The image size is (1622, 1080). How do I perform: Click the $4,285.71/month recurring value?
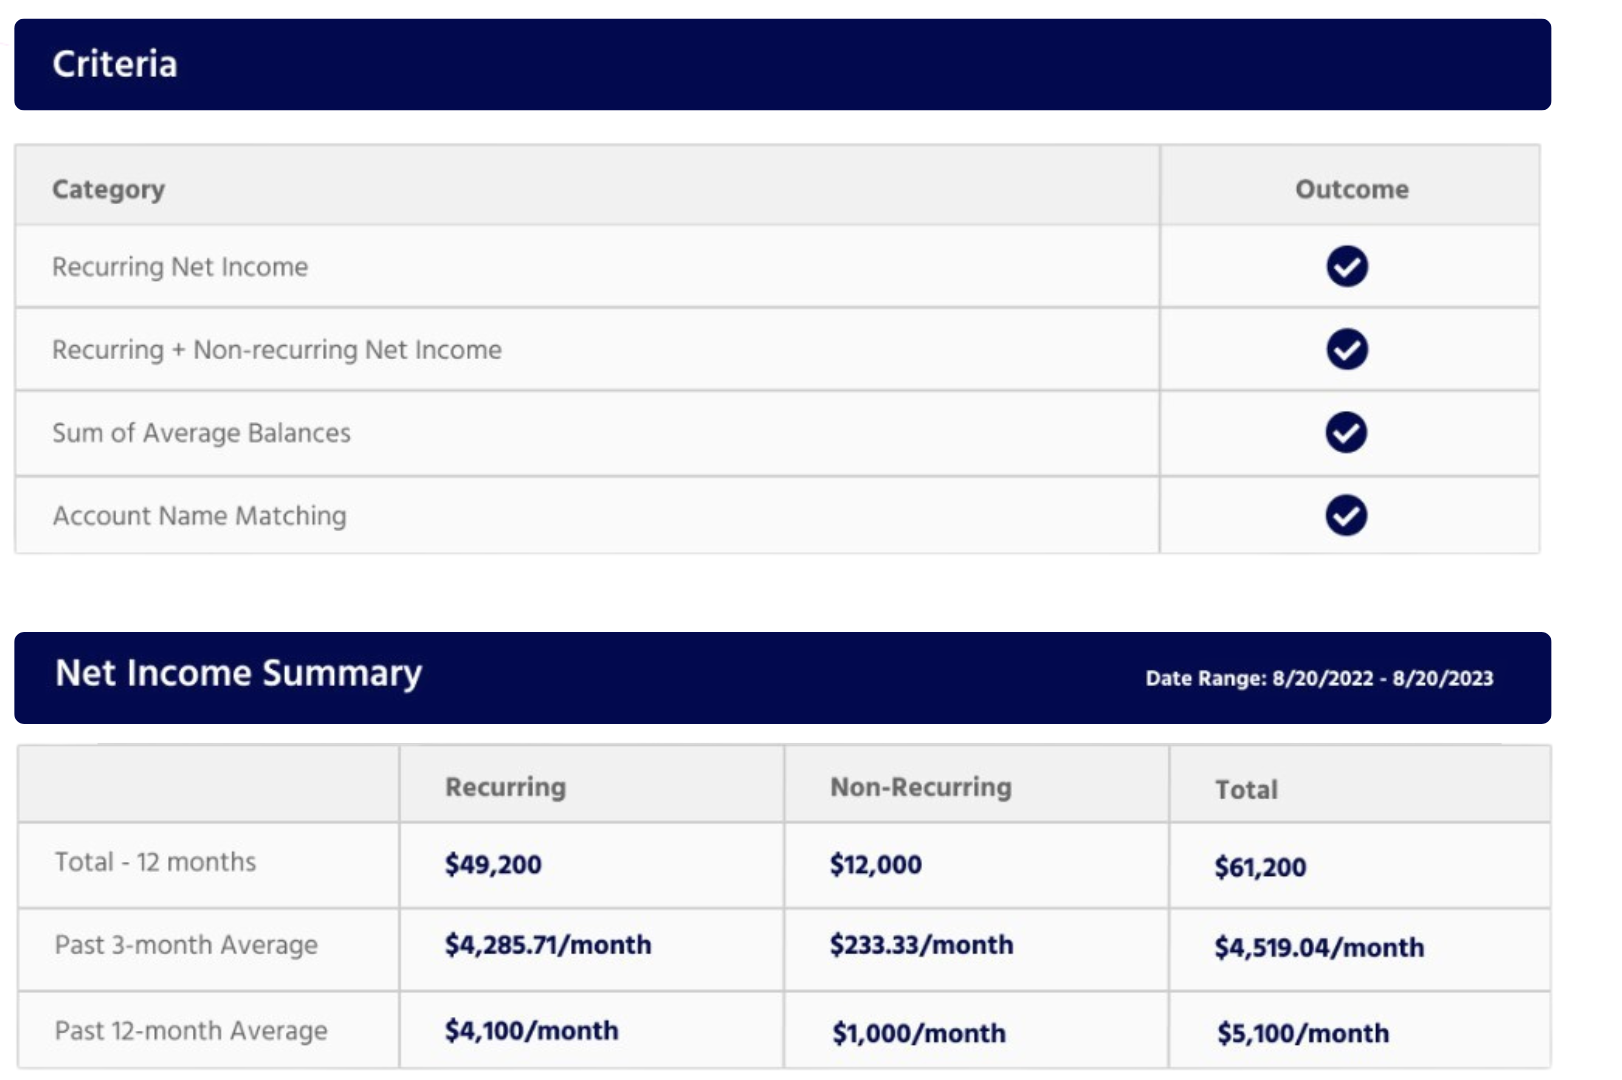tap(547, 945)
